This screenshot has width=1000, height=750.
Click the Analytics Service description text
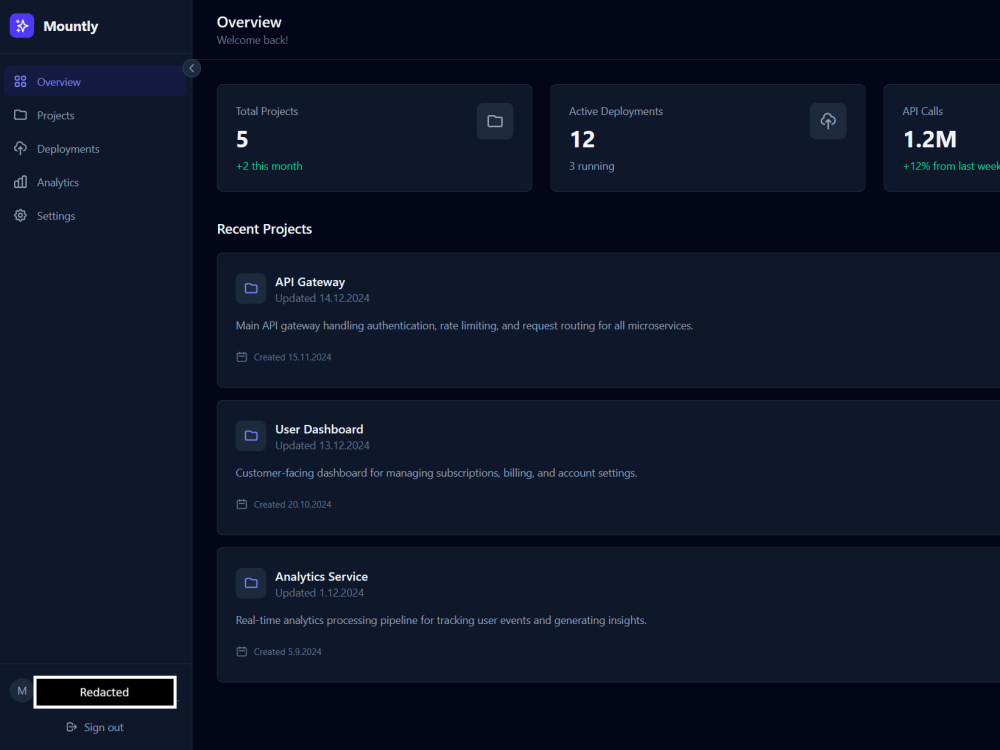pos(441,620)
